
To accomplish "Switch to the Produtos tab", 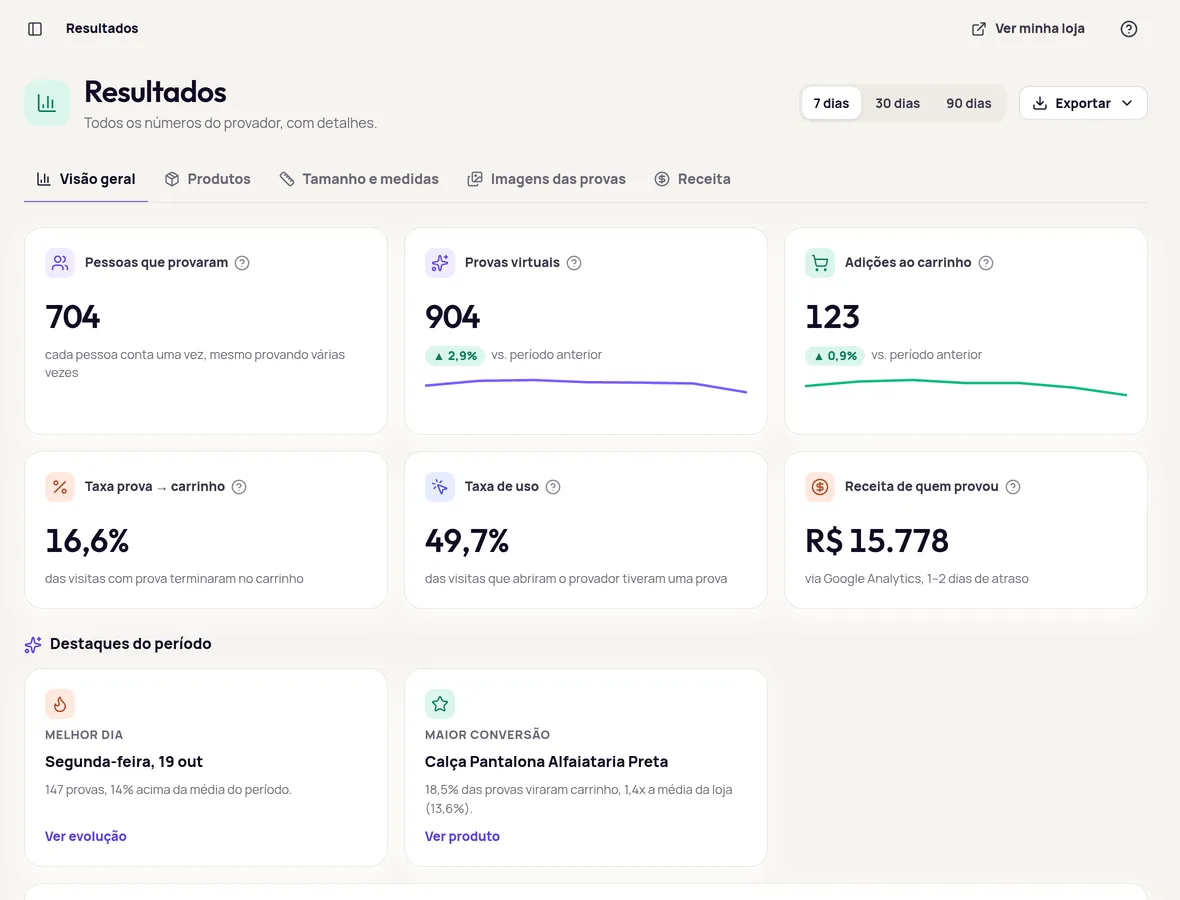I will 208,179.
